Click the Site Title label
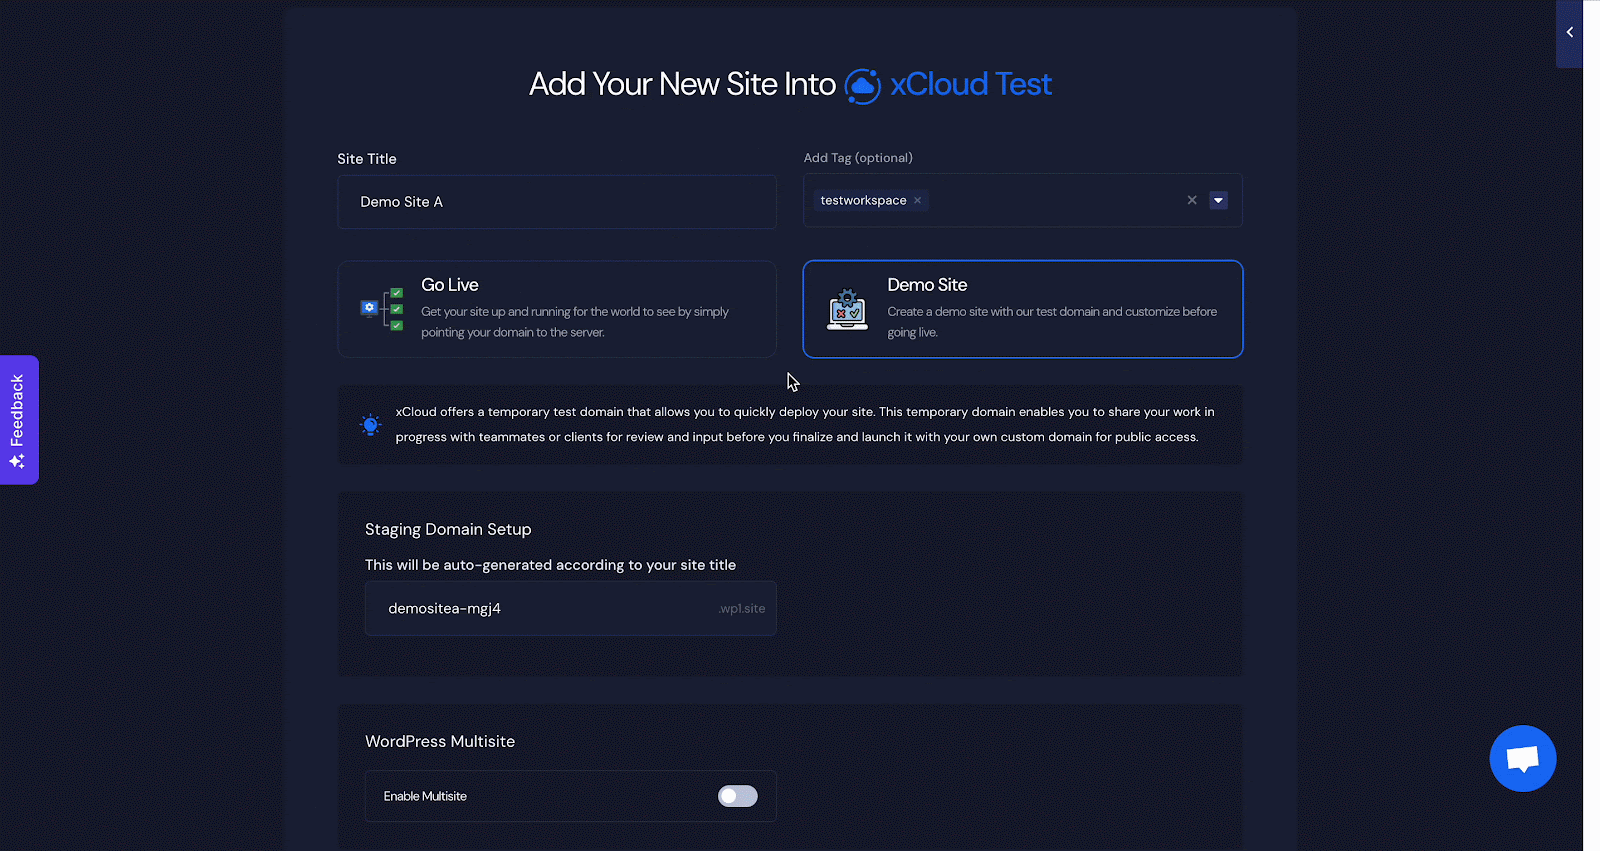 click(x=367, y=159)
